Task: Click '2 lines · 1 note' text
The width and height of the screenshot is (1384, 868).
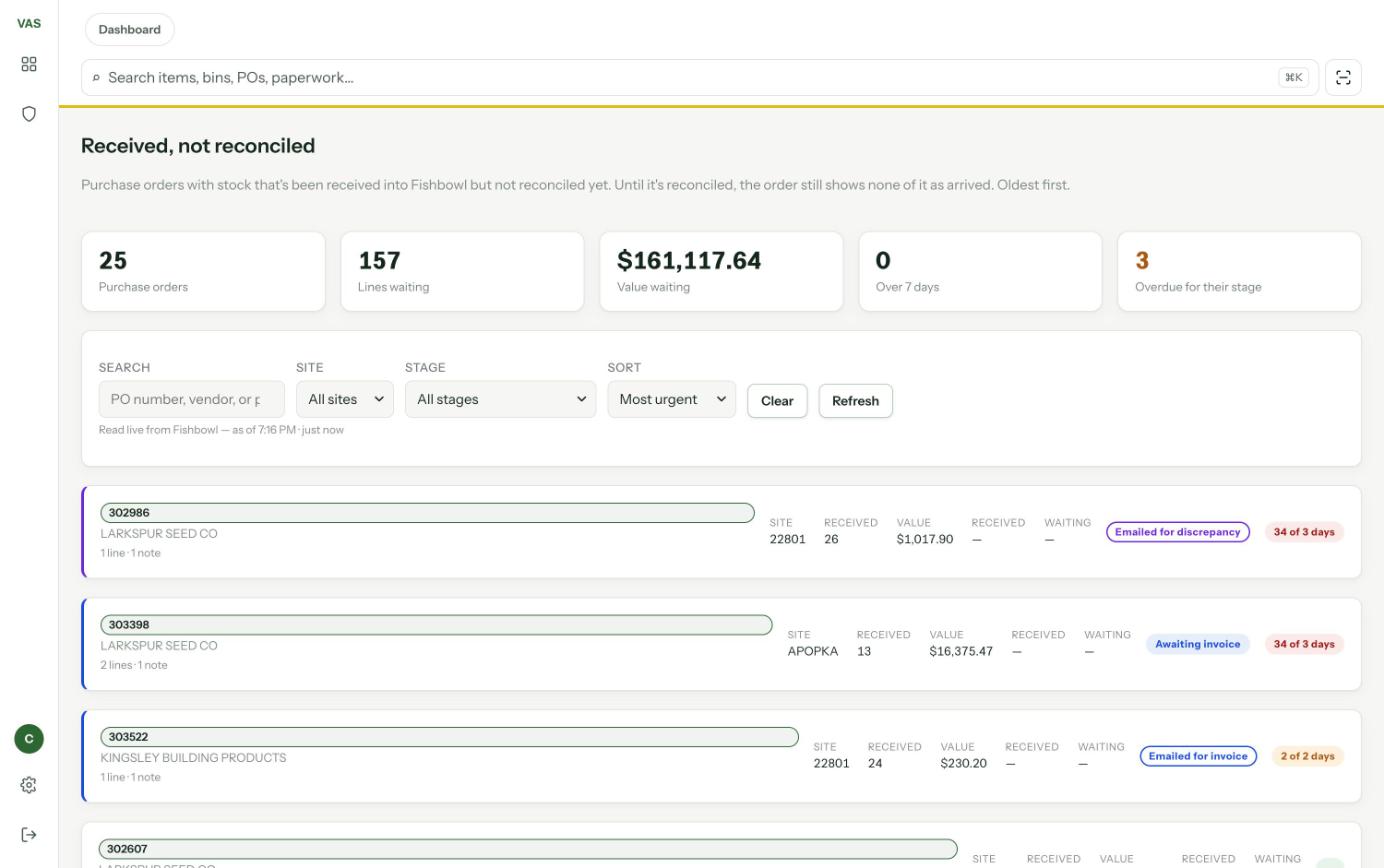Action: coord(134,665)
